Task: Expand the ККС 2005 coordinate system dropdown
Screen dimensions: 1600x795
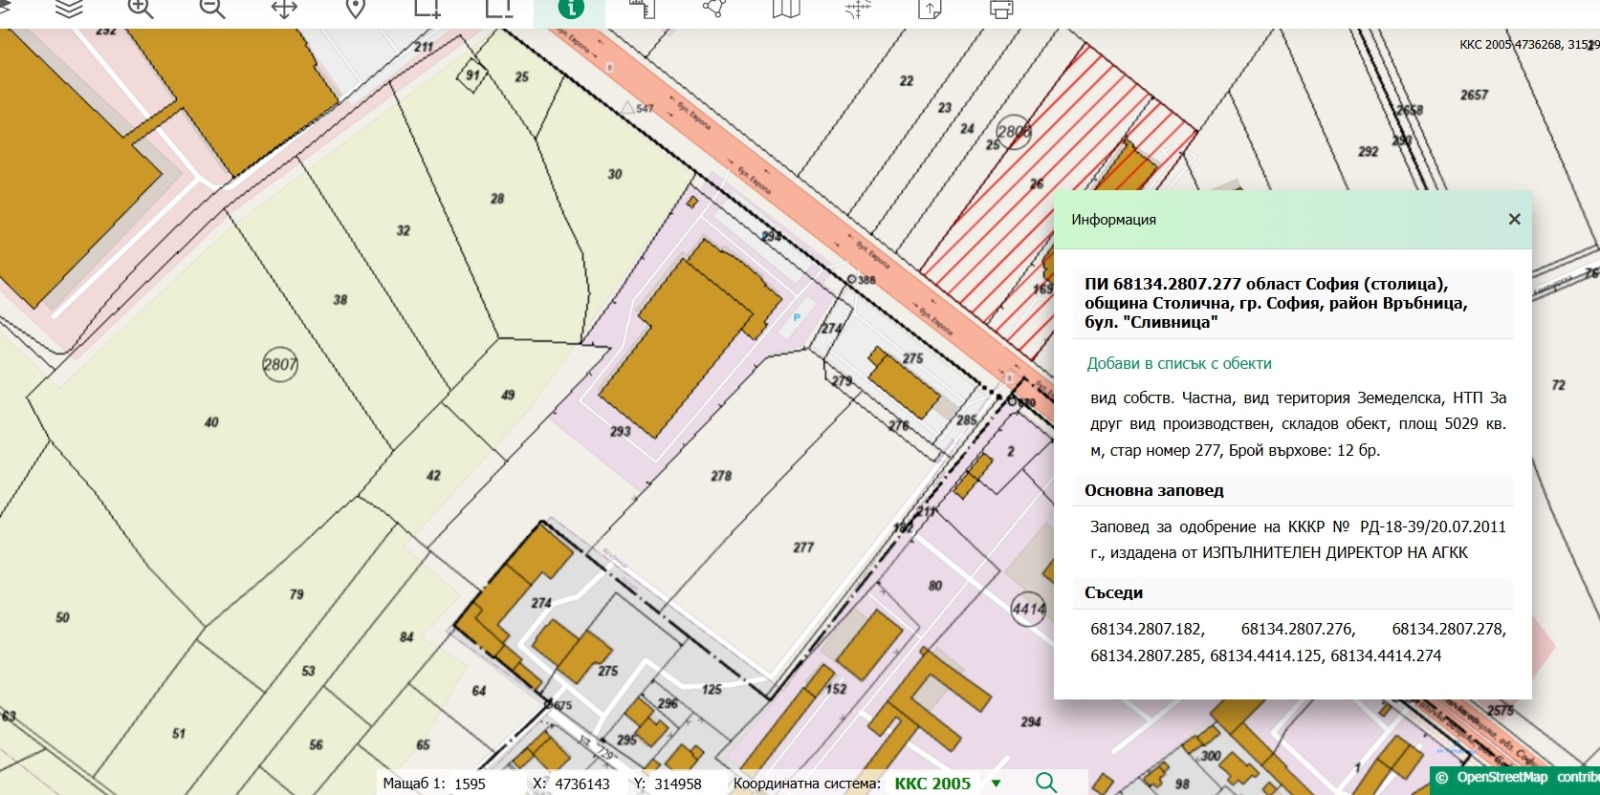Action: click(x=996, y=783)
